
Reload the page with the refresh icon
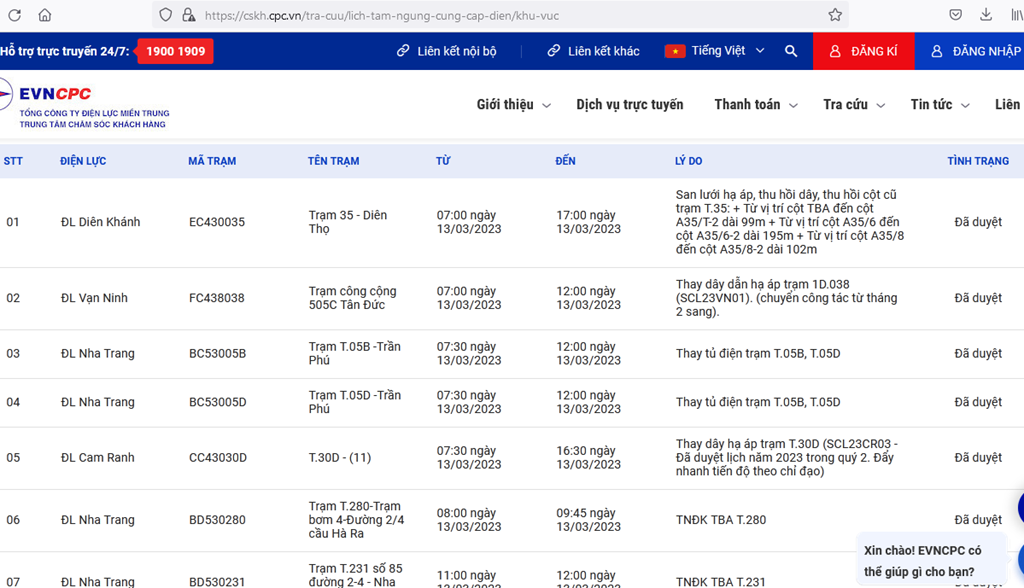tap(15, 15)
